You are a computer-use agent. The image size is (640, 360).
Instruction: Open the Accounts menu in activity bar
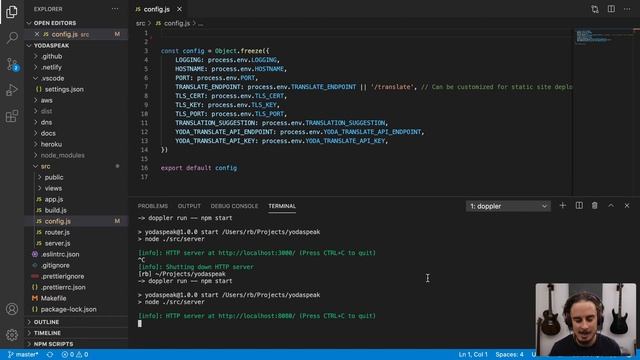[x=12, y=309]
